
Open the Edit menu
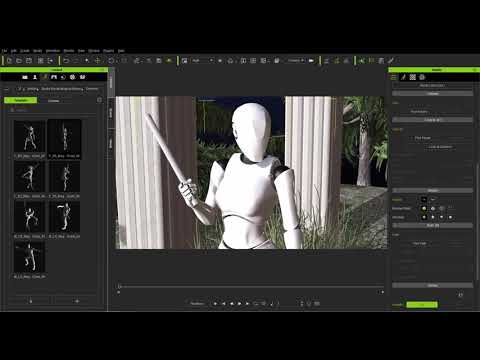pos(14,51)
